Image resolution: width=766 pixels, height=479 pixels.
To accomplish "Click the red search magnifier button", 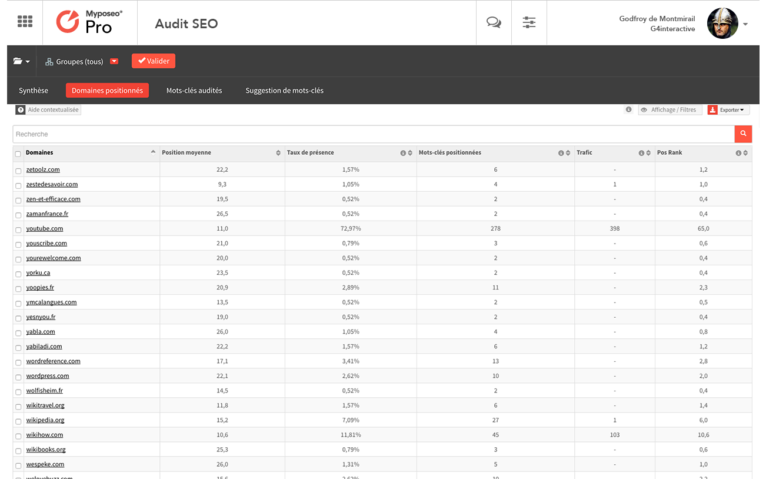I will 743,134.
